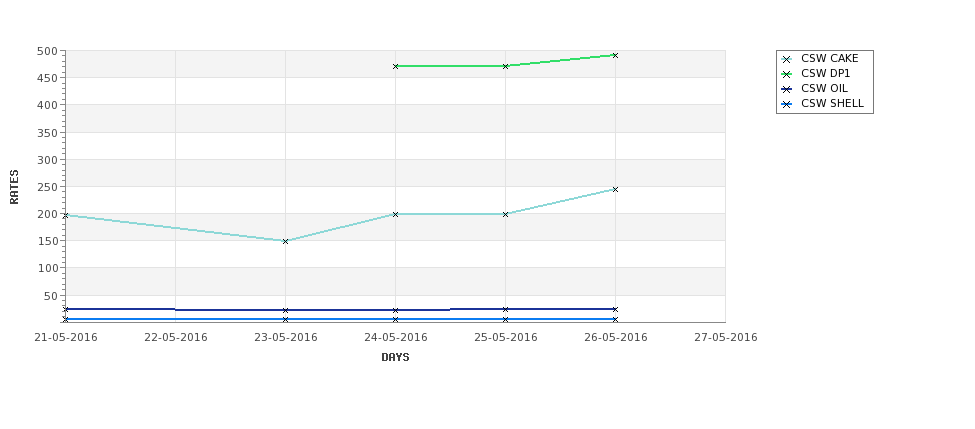This screenshot has width=975, height=429.
Task: Click CSW CAKE data point on 24-05-2016
Action: point(395,214)
